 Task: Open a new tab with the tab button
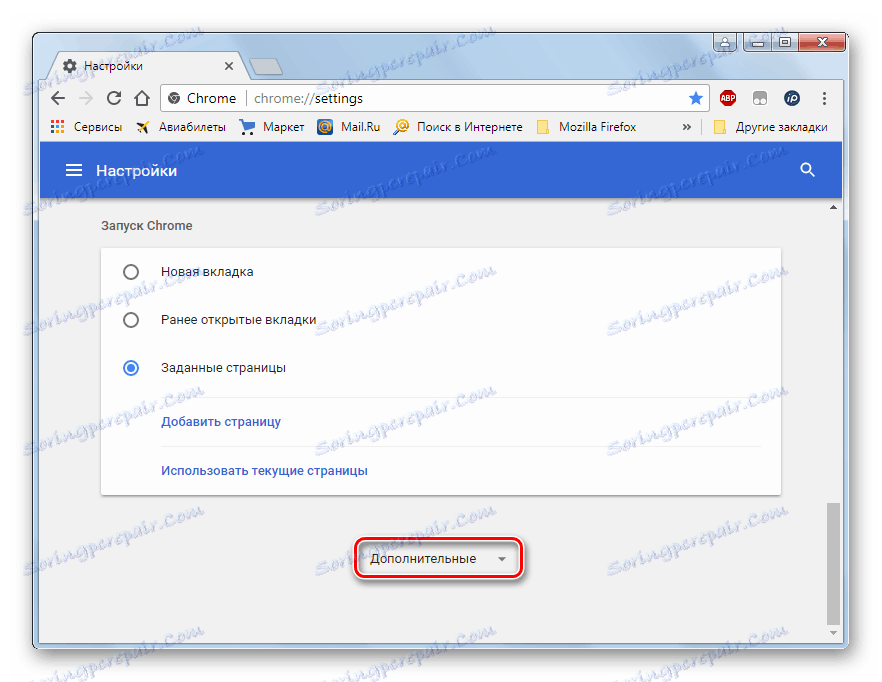266,66
